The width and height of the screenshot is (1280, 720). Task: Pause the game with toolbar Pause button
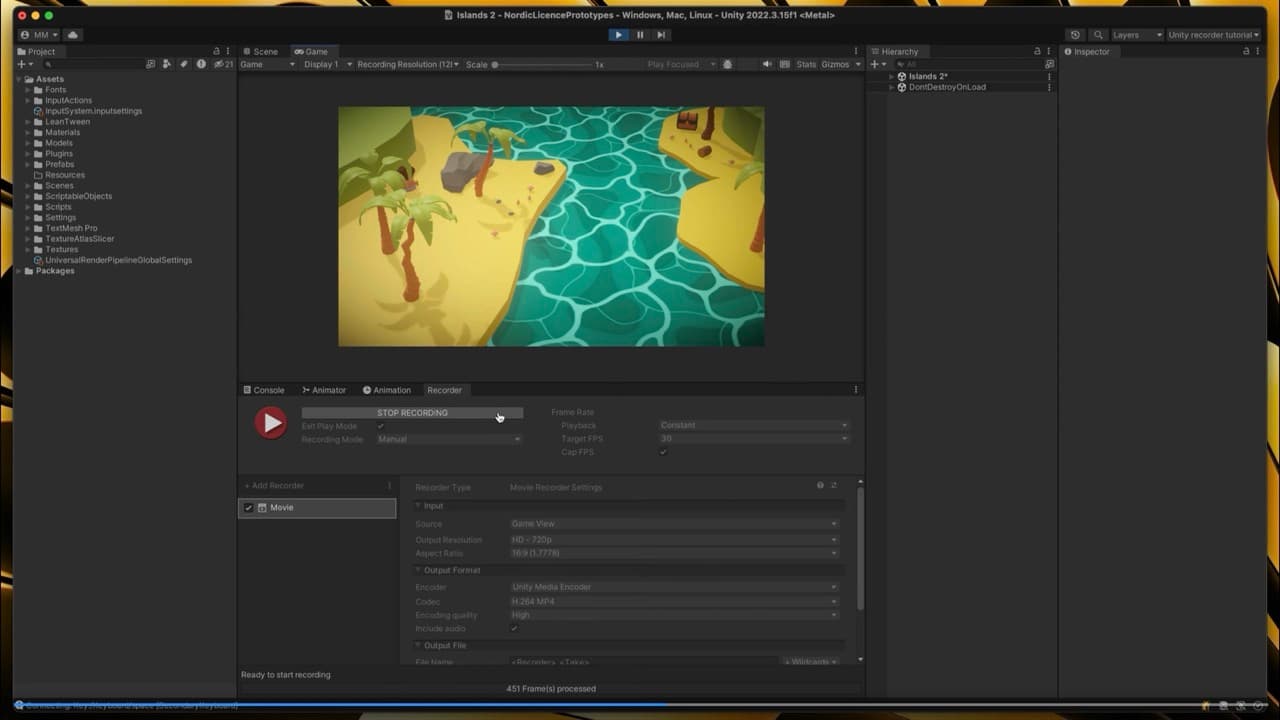point(640,35)
